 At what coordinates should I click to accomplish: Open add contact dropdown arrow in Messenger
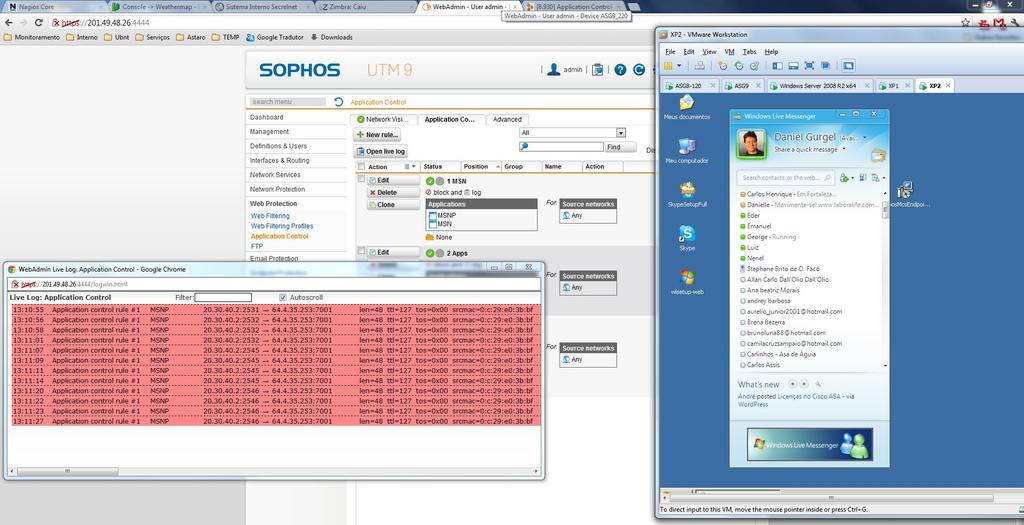pyautogui.click(x=852, y=178)
